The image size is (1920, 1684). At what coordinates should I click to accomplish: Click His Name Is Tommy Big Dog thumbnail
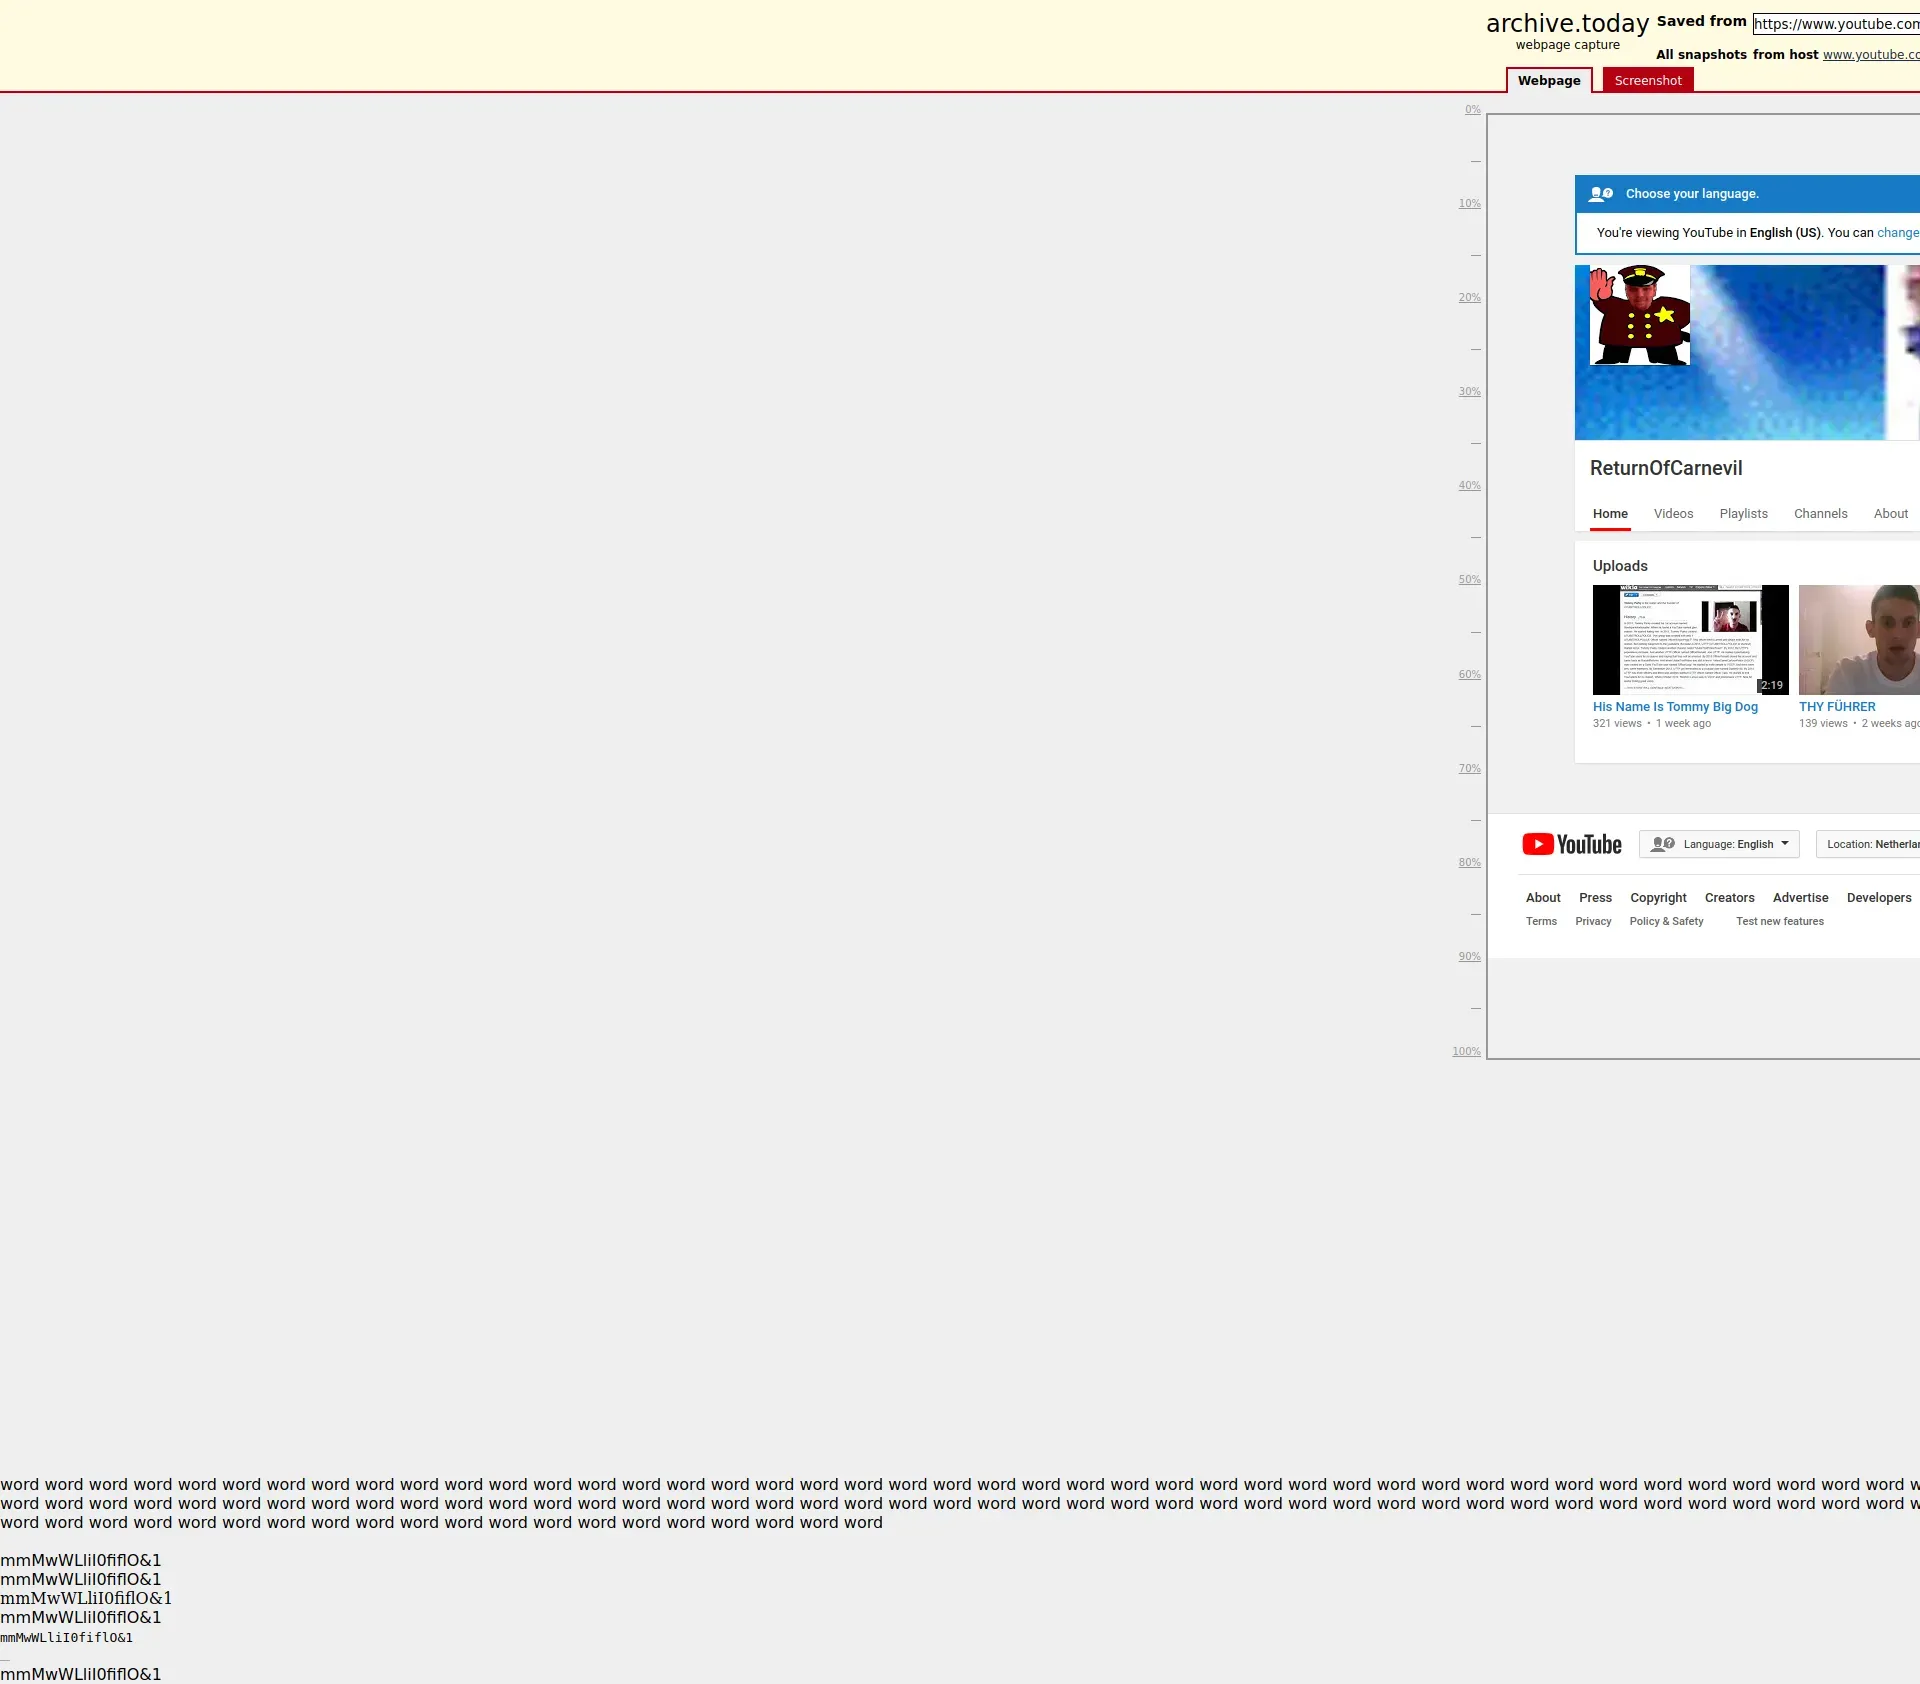[x=1690, y=639]
